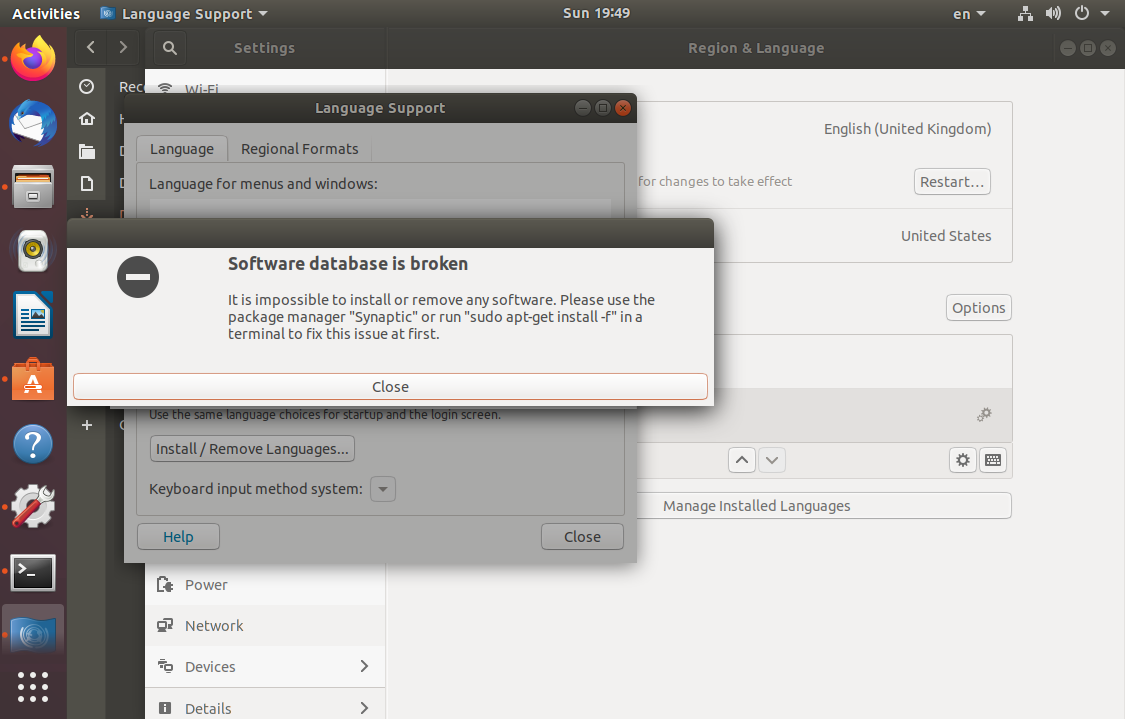The height and width of the screenshot is (719, 1125).
Task: Expand Devices in Settings sidebar
Action: (265, 667)
